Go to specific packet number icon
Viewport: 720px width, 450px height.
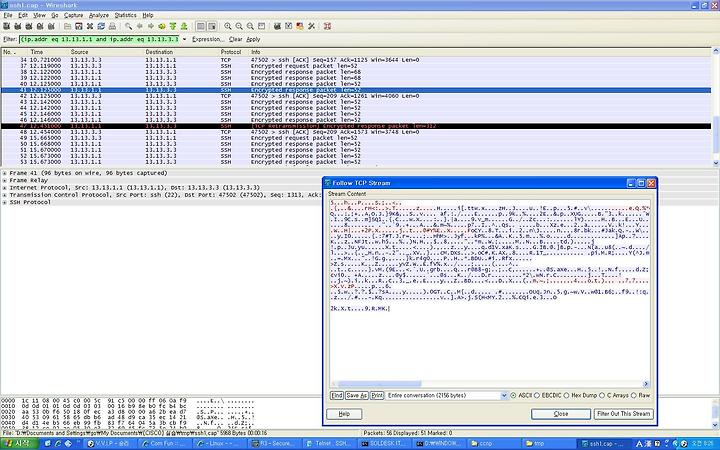pos(162,26)
